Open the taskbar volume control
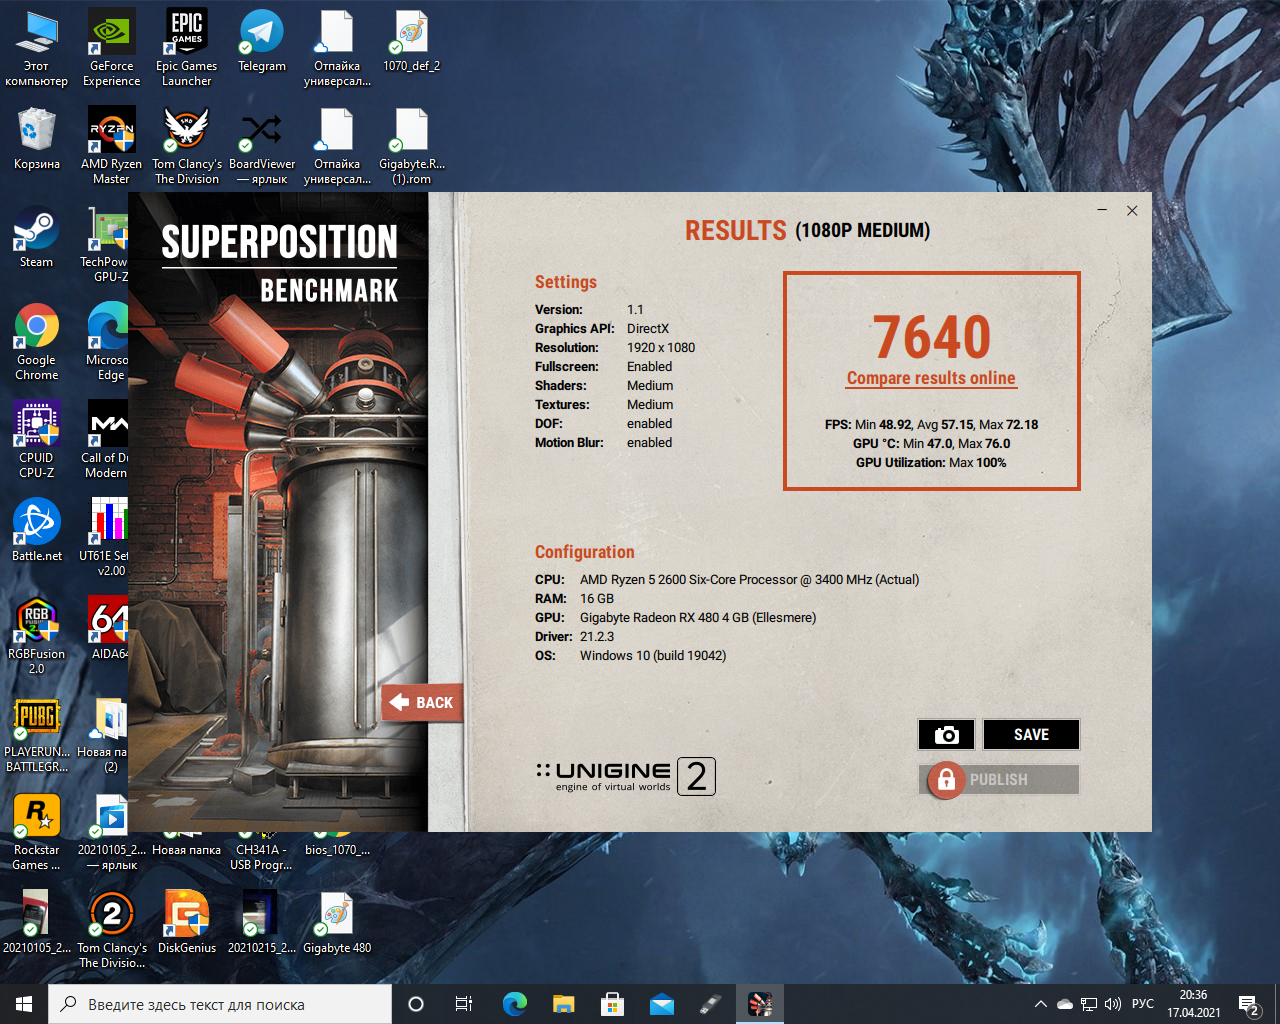The width and height of the screenshot is (1280, 1024). pyautogui.click(x=1113, y=1004)
